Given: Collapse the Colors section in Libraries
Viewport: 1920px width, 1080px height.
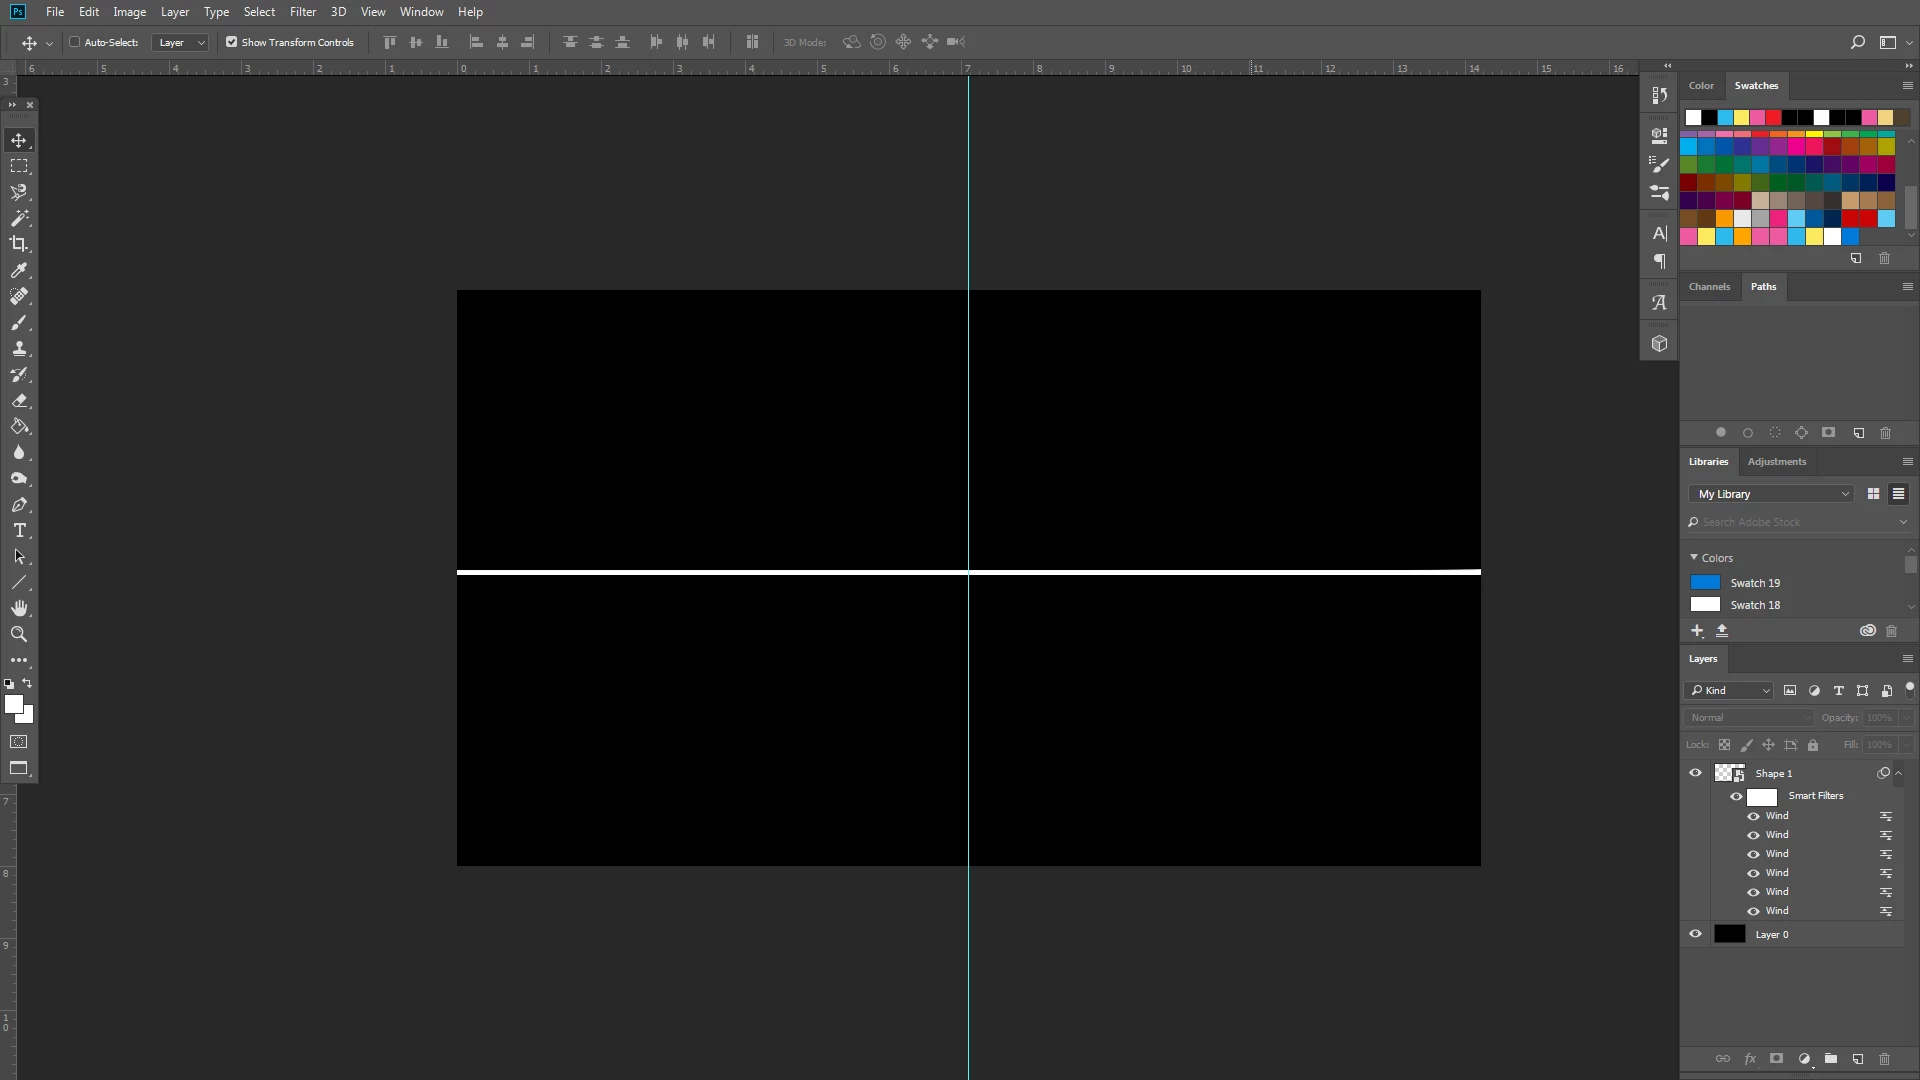Looking at the screenshot, I should [1694, 557].
